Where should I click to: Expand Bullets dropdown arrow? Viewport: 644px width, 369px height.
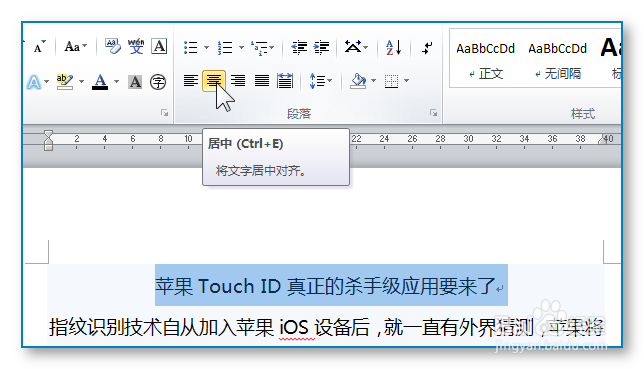(x=206, y=47)
